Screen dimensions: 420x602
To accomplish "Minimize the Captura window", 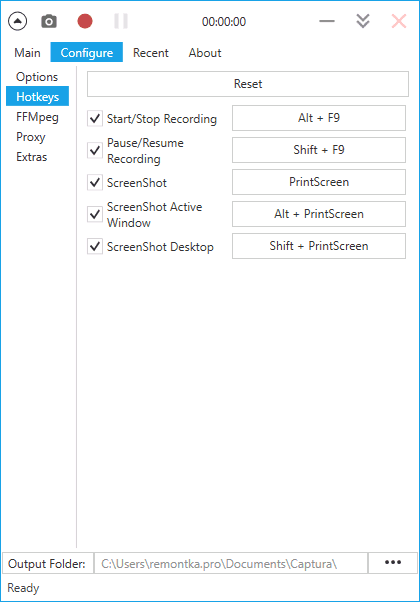I will pyautogui.click(x=327, y=22).
